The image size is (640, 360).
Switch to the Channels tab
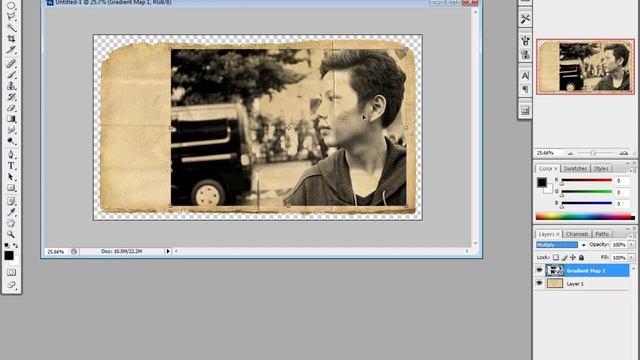pos(577,234)
